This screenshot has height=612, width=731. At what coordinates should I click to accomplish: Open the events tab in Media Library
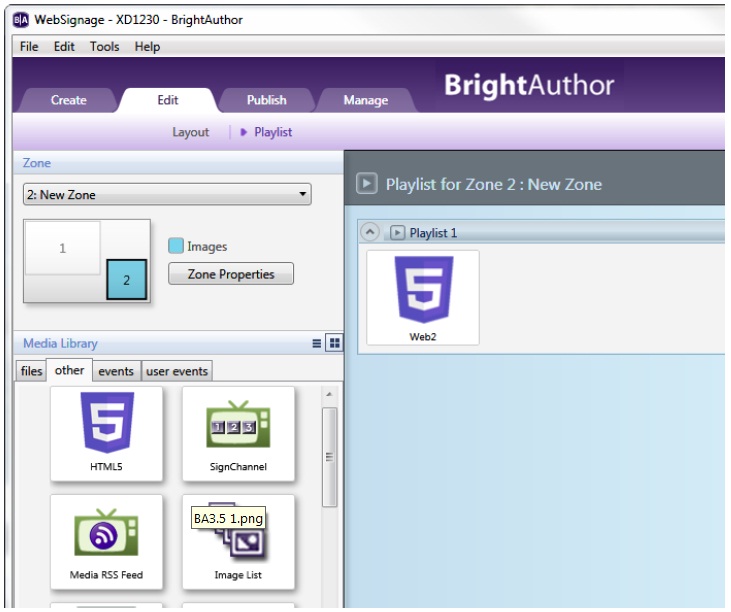[x=116, y=371]
